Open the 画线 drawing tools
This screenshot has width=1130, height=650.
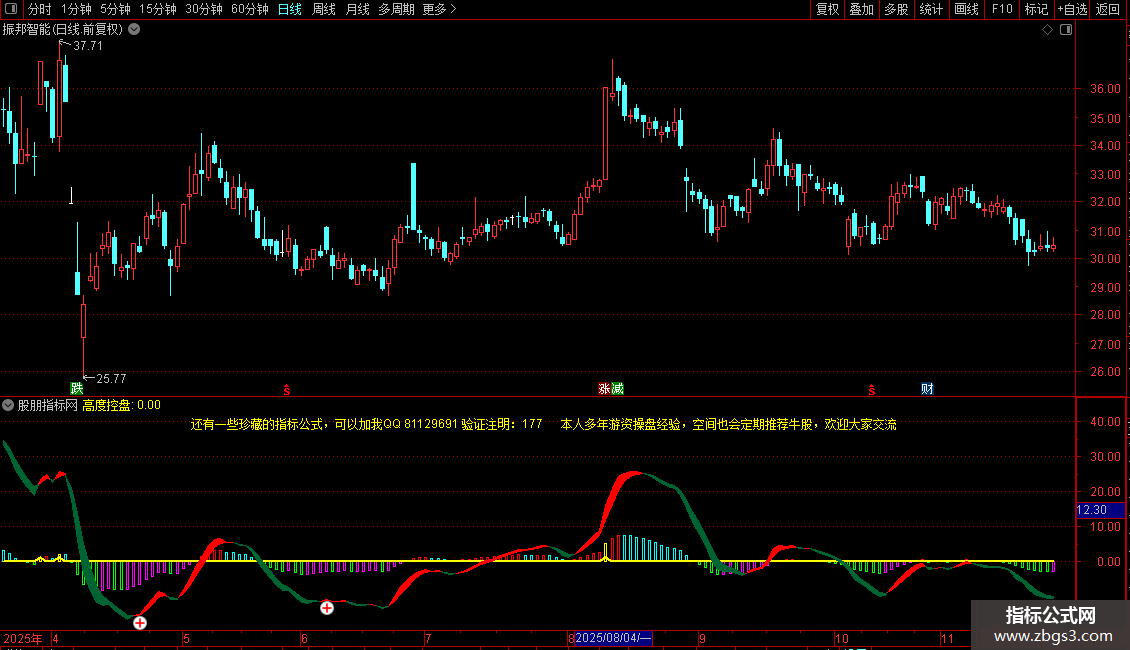tap(966, 9)
